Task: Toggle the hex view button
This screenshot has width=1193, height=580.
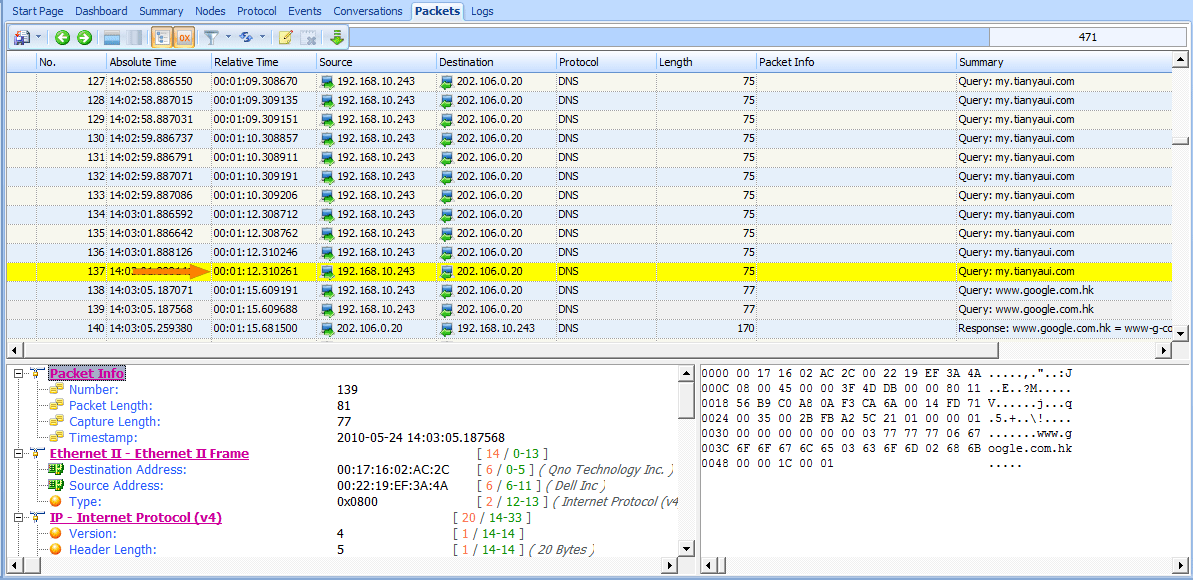Action: (x=183, y=37)
